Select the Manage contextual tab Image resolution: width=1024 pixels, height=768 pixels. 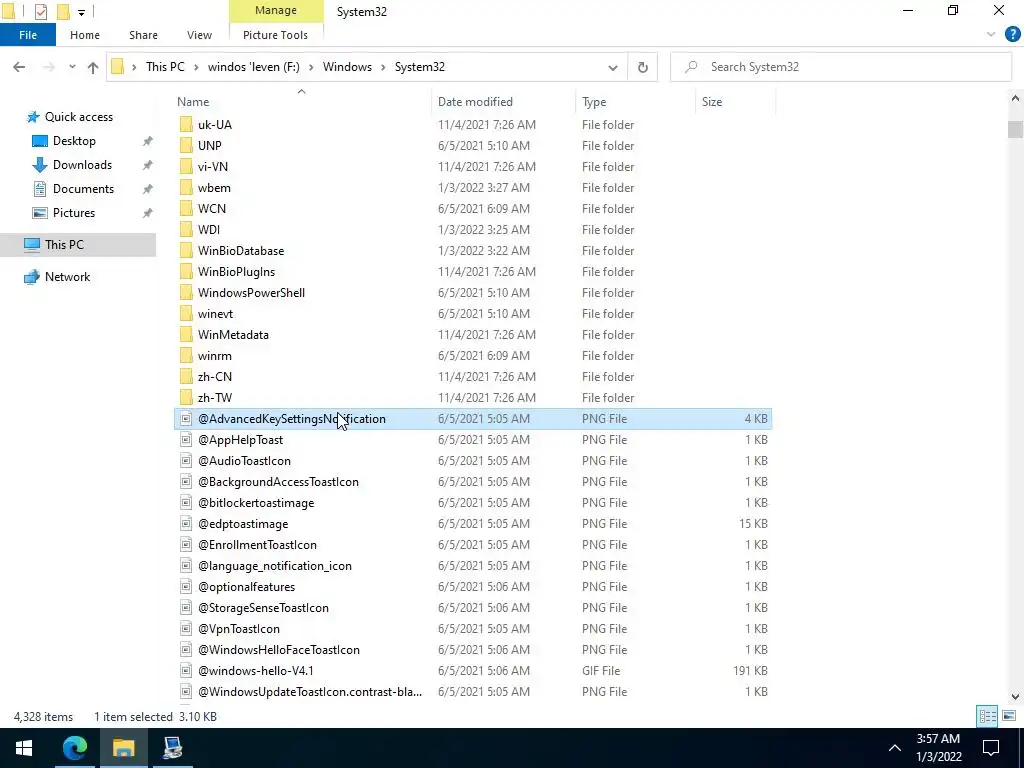[x=276, y=10]
